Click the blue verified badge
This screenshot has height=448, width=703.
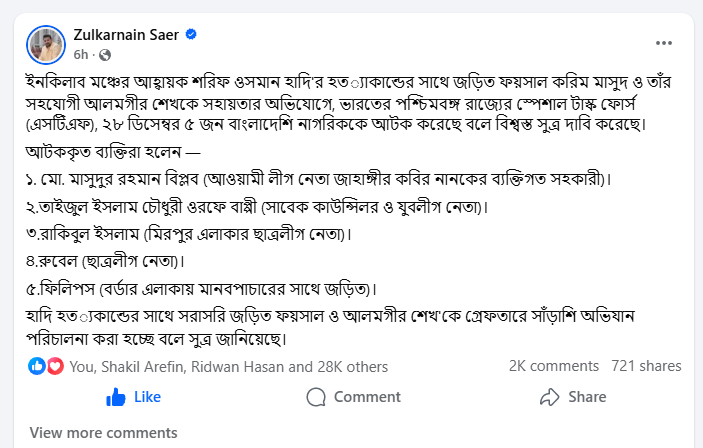tap(191, 34)
